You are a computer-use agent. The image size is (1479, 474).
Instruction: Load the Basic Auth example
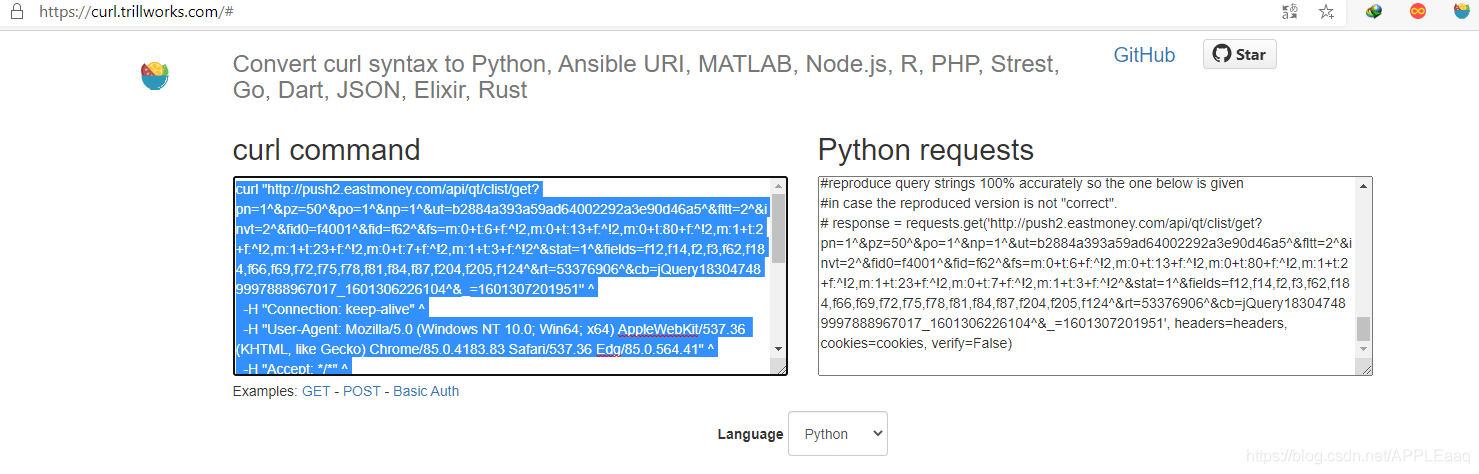pos(426,391)
